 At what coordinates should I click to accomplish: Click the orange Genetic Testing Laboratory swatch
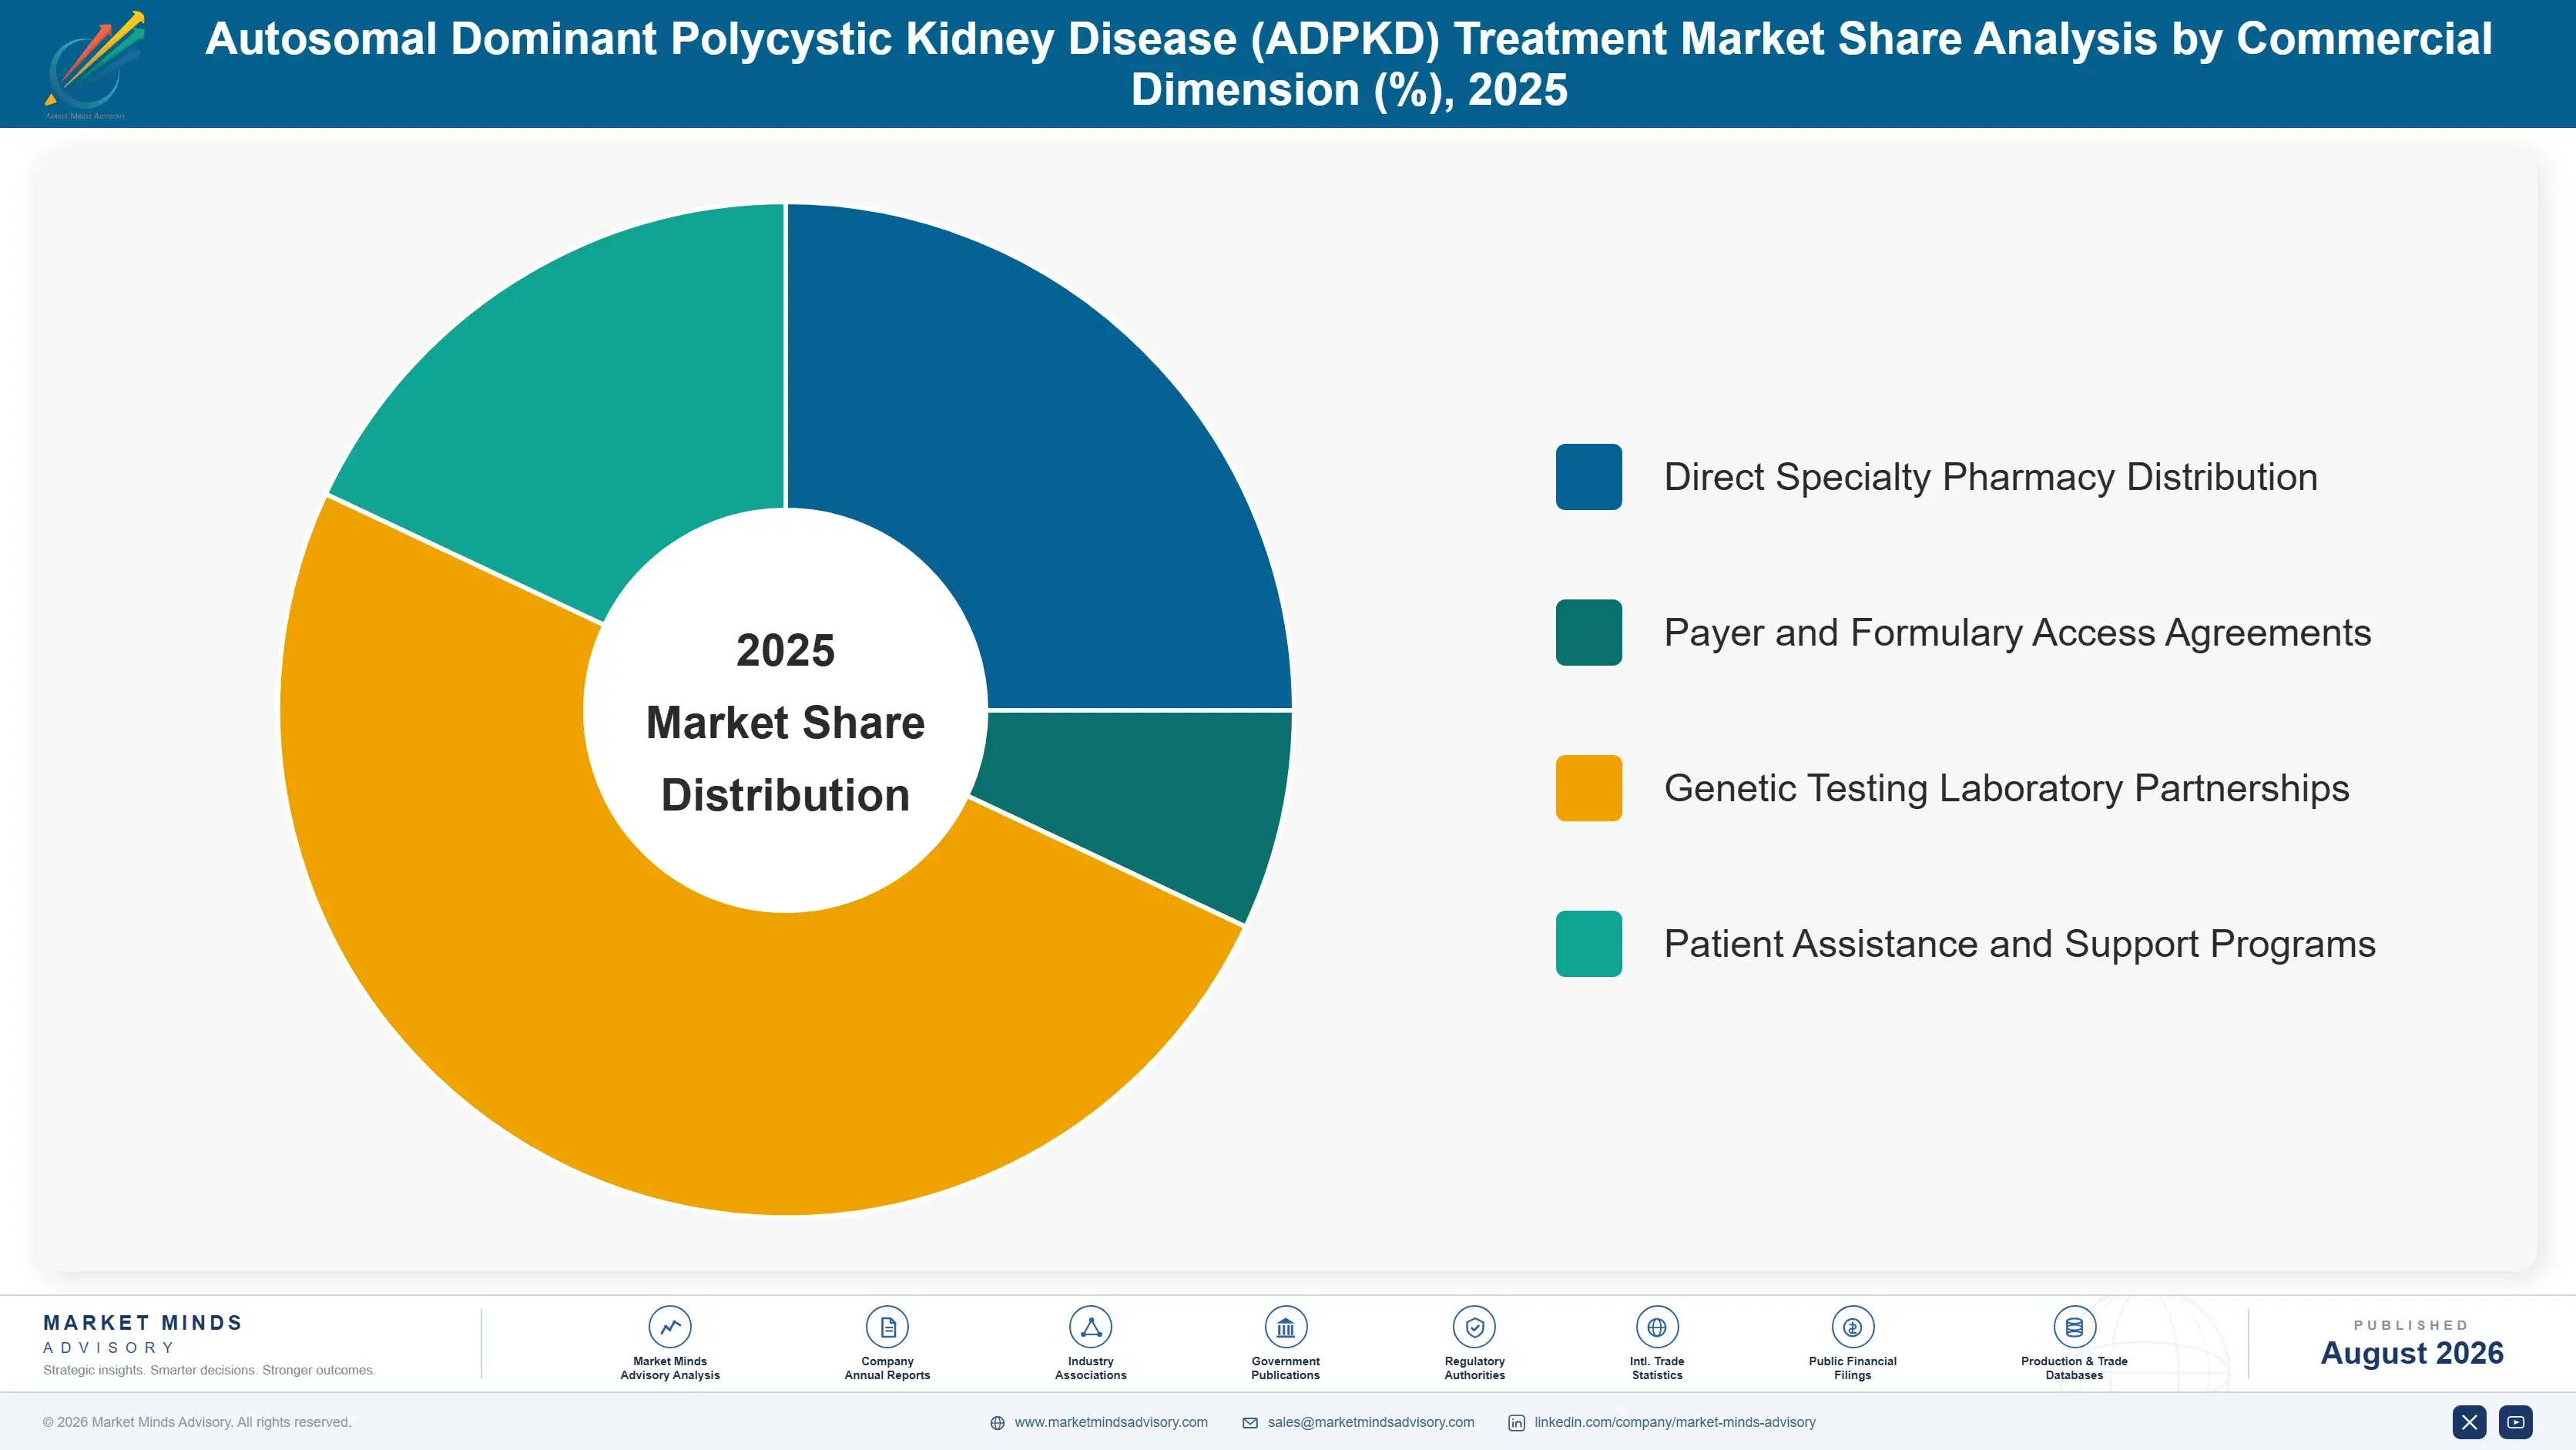1588,788
